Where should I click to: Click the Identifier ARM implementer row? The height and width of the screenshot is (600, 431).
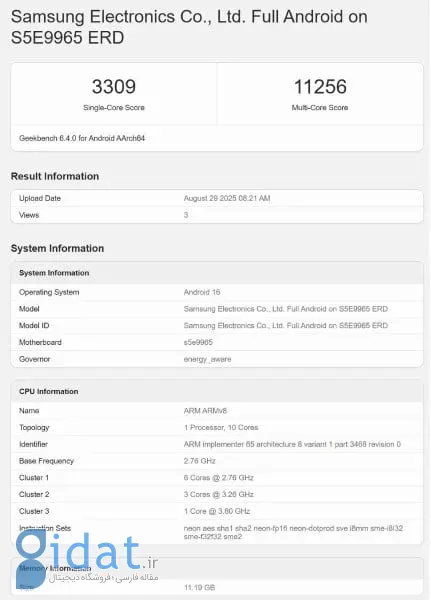217,444
